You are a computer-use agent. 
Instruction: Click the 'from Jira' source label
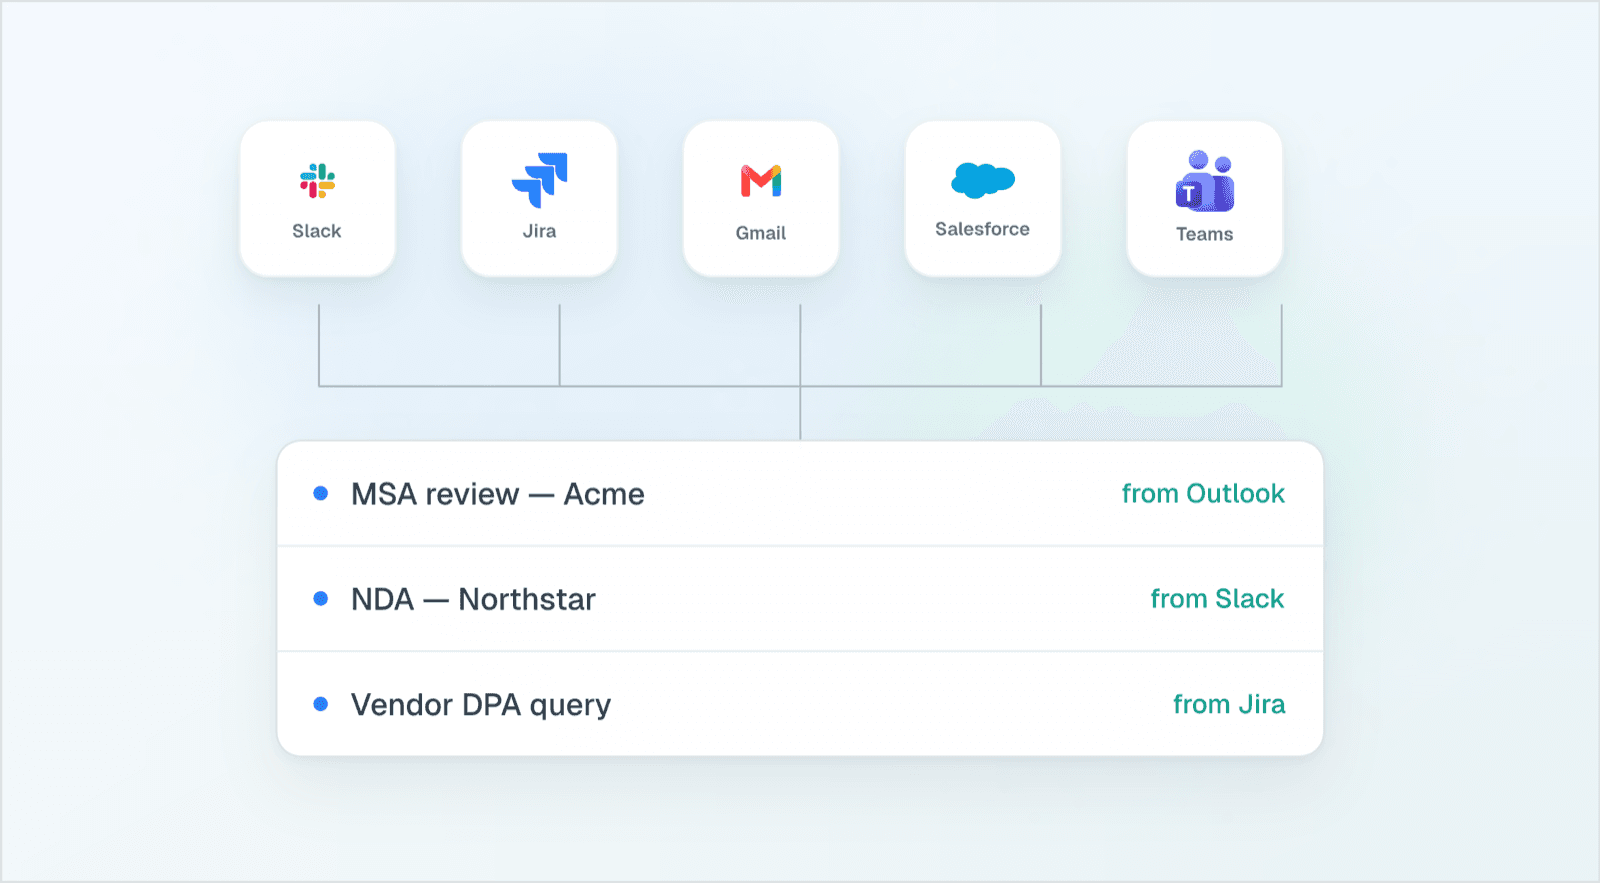1229,704
